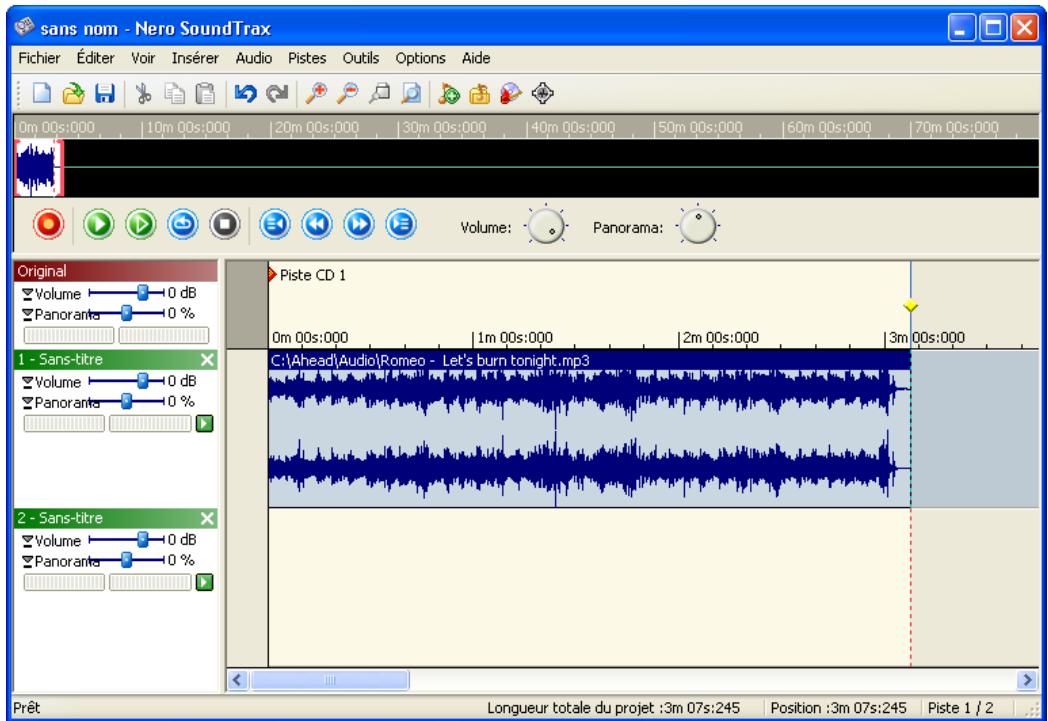The height and width of the screenshot is (721, 1048).
Task: Create a new project with the blank page icon
Action: (41, 94)
